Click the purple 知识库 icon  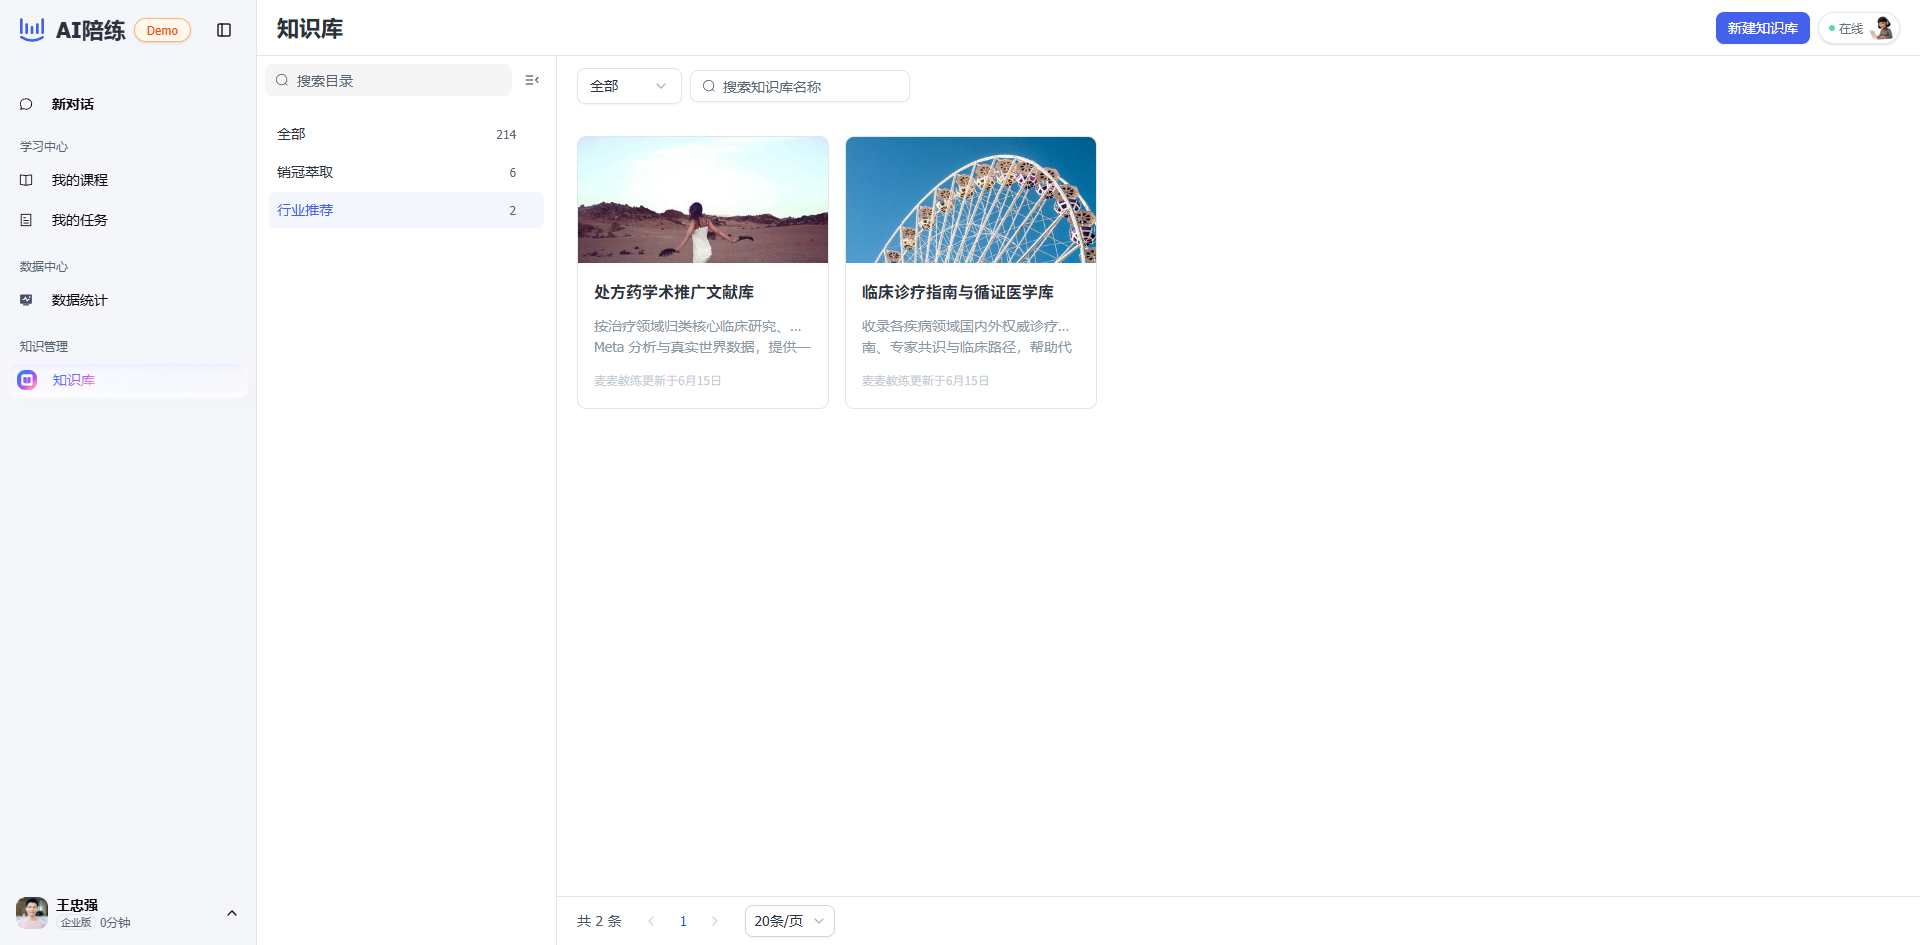point(27,380)
